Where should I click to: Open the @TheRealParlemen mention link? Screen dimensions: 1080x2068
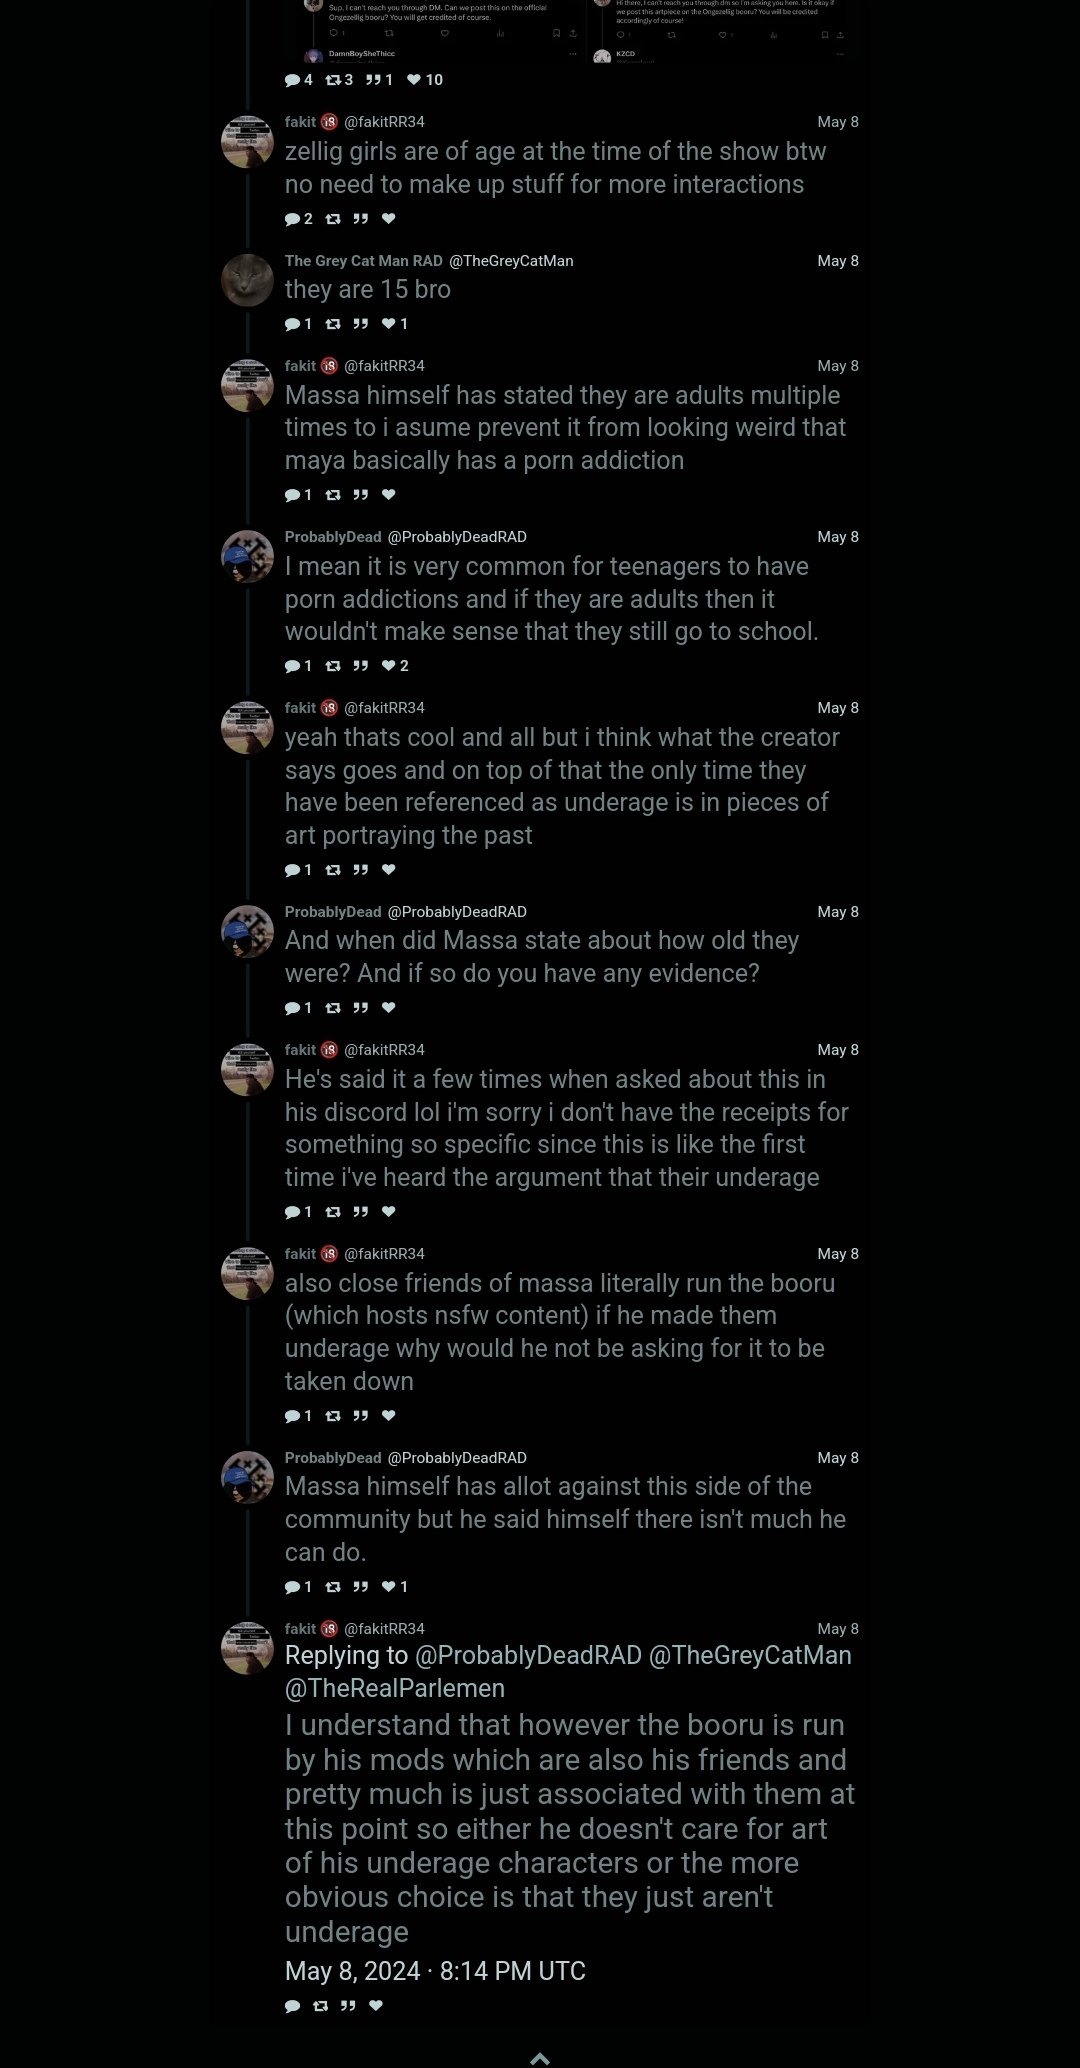395,1688
